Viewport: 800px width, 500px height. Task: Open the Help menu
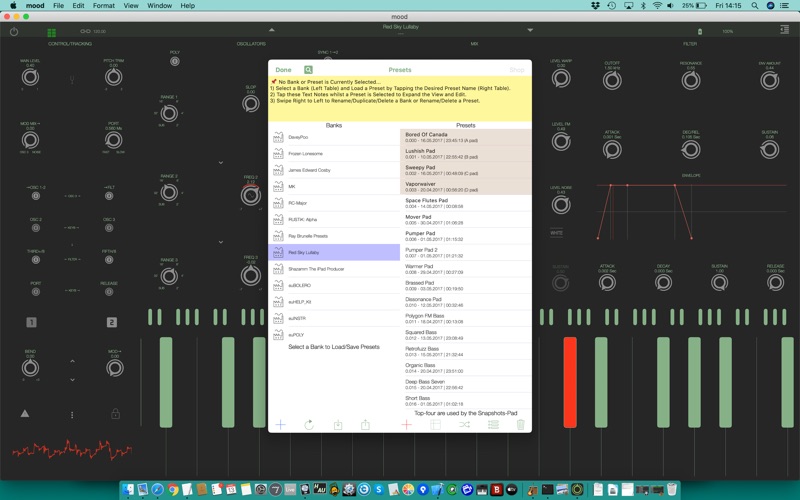tap(187, 6)
